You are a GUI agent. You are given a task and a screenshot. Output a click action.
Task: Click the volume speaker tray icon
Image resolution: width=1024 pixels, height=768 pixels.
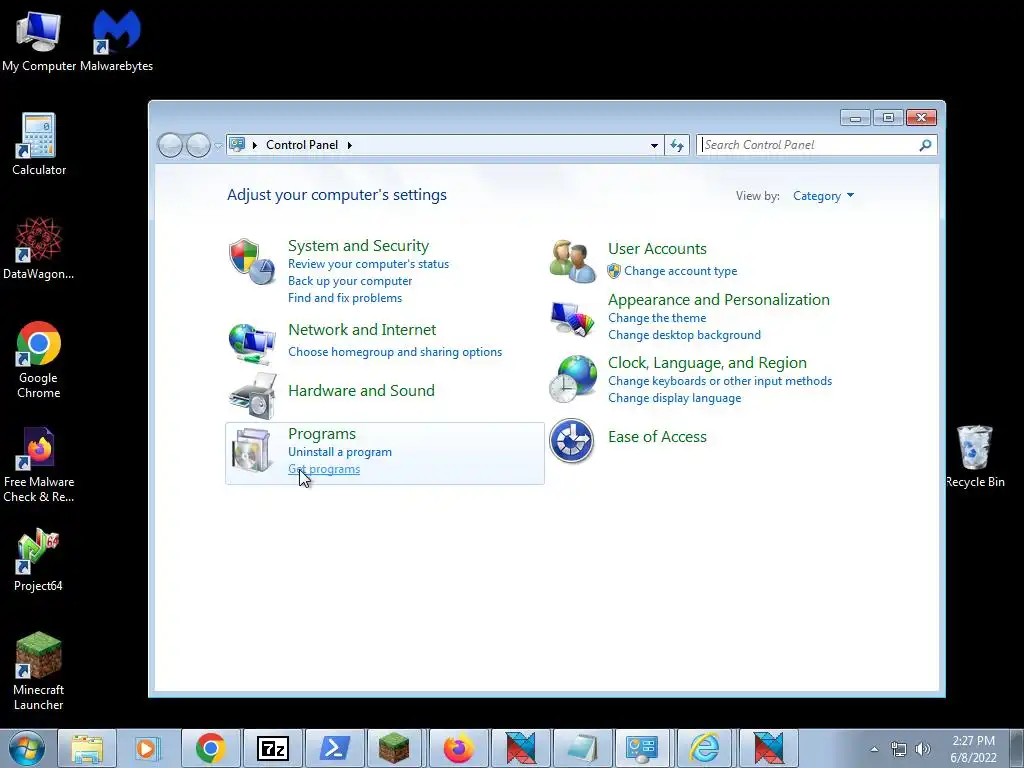coord(923,749)
